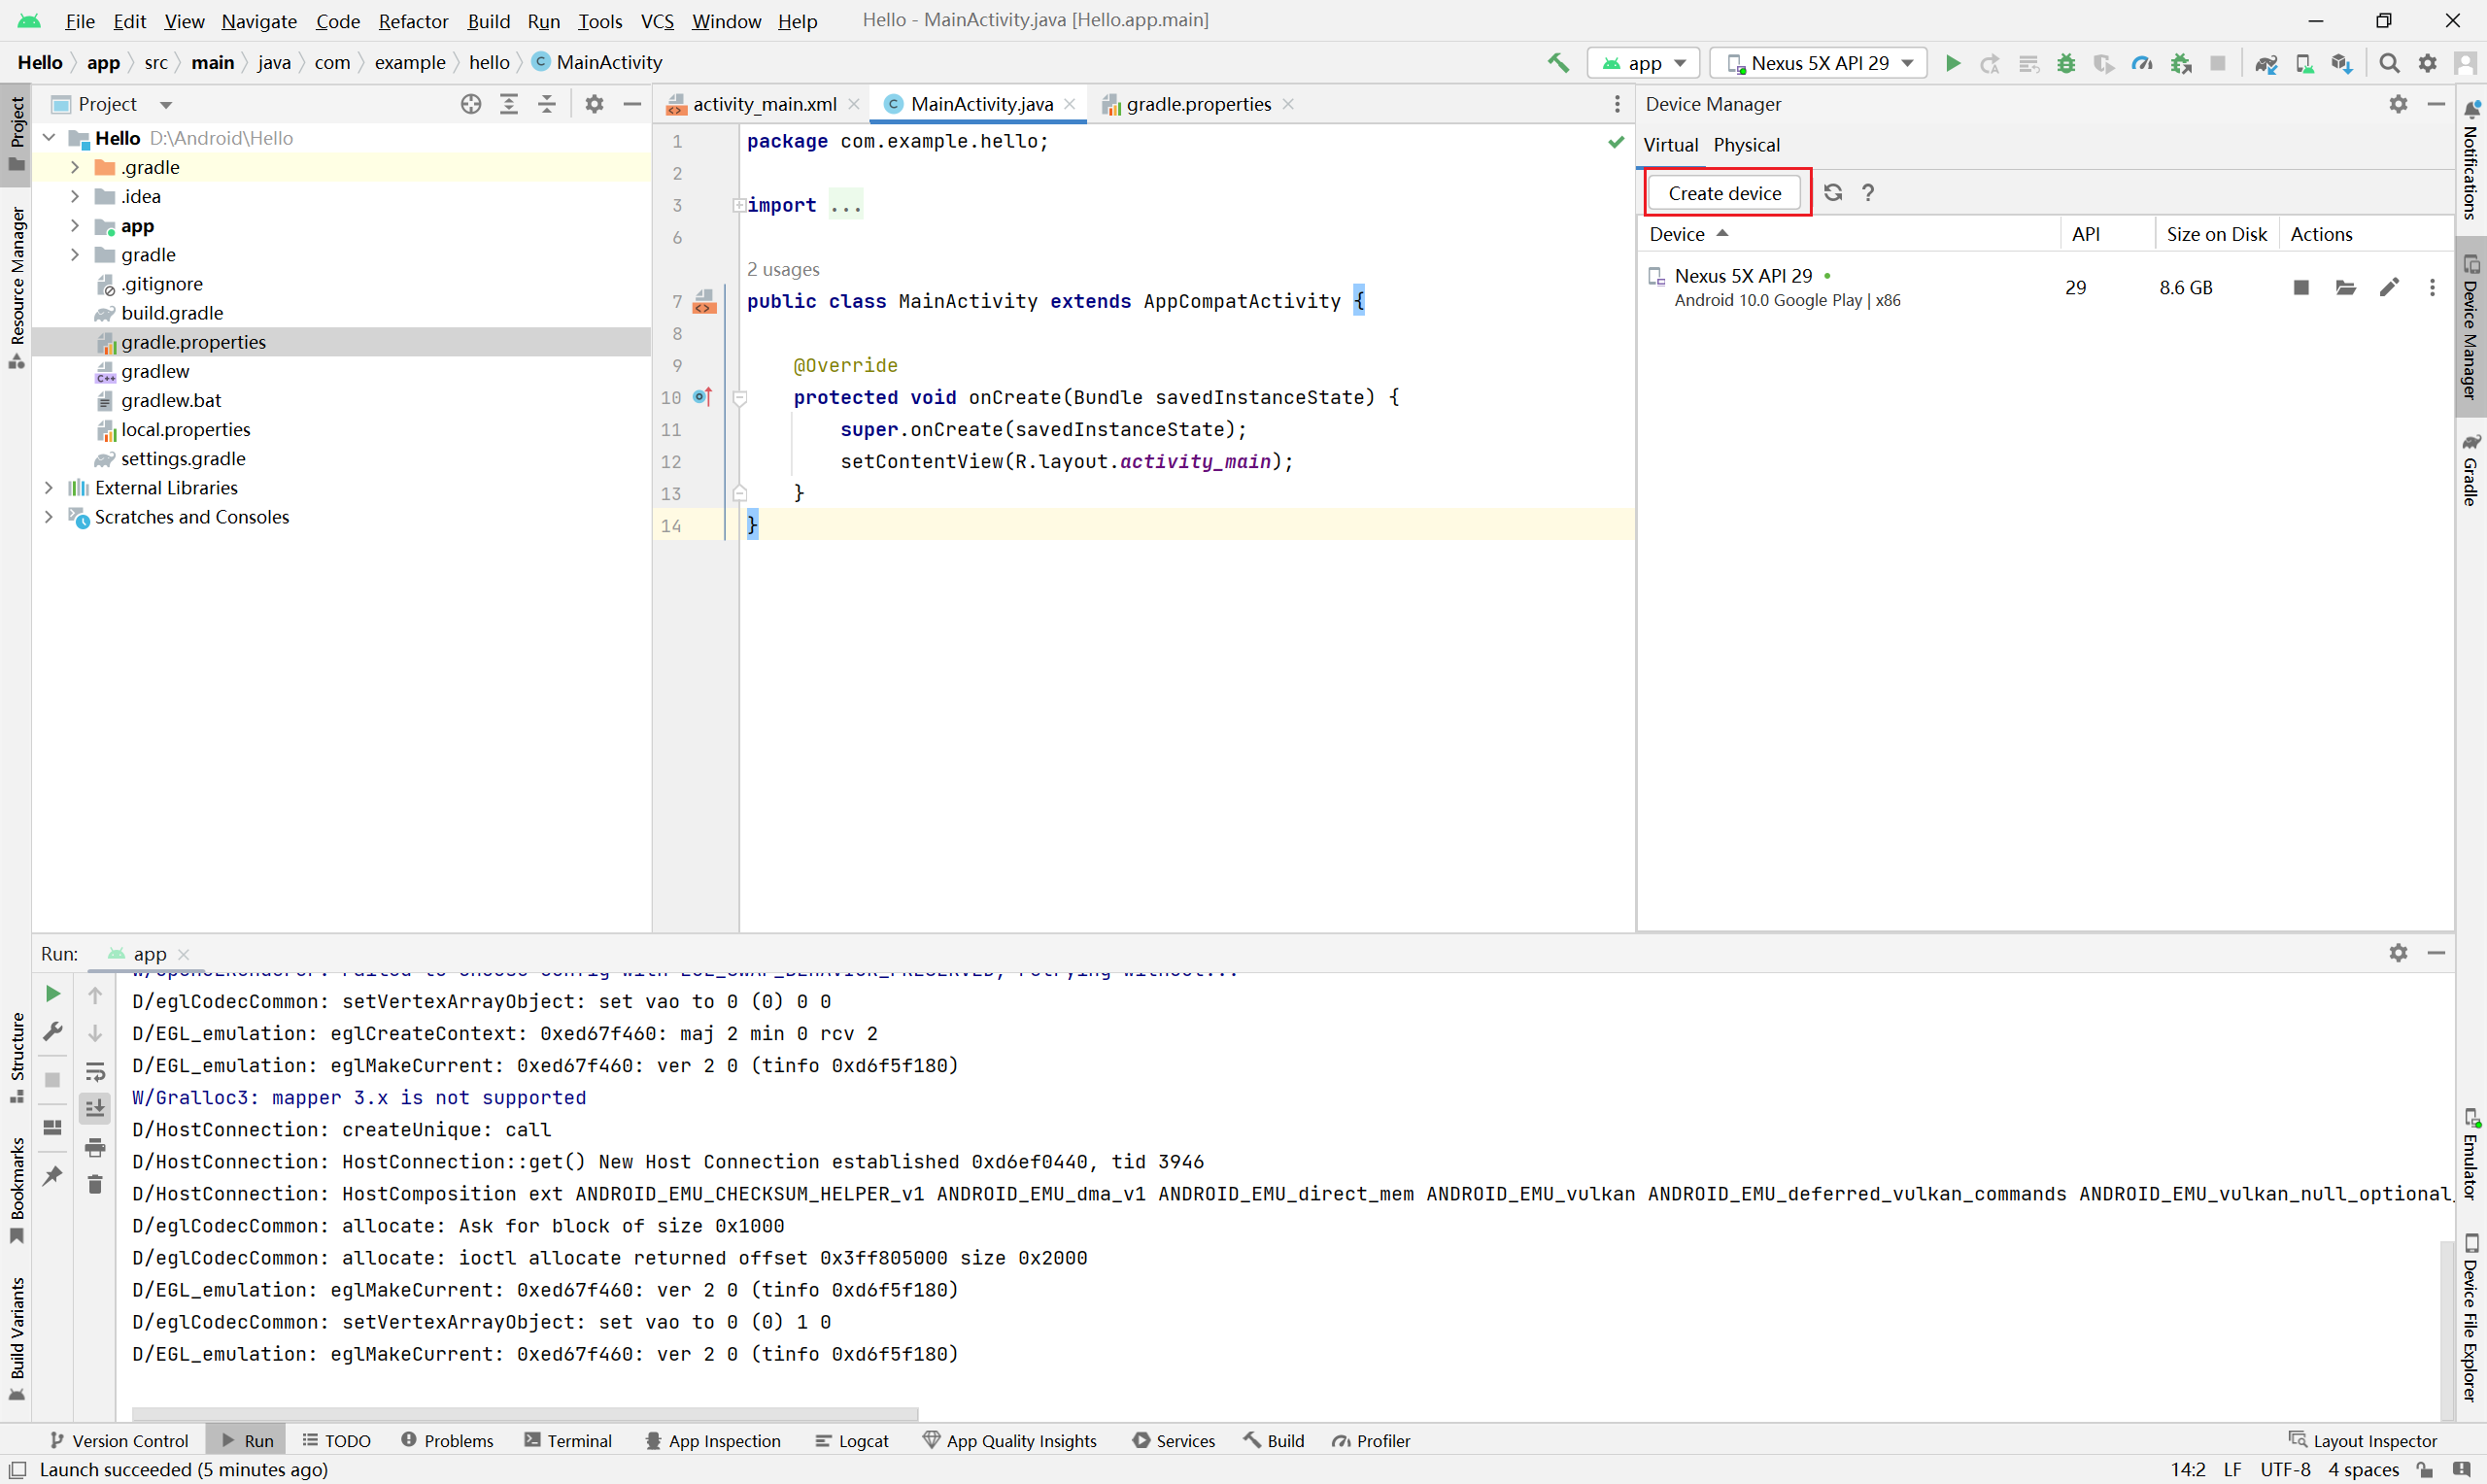Collapse the Hello project root

click(48, 138)
